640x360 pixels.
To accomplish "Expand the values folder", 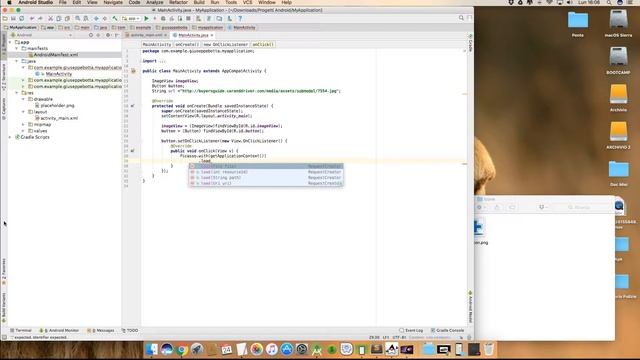I will [23, 131].
